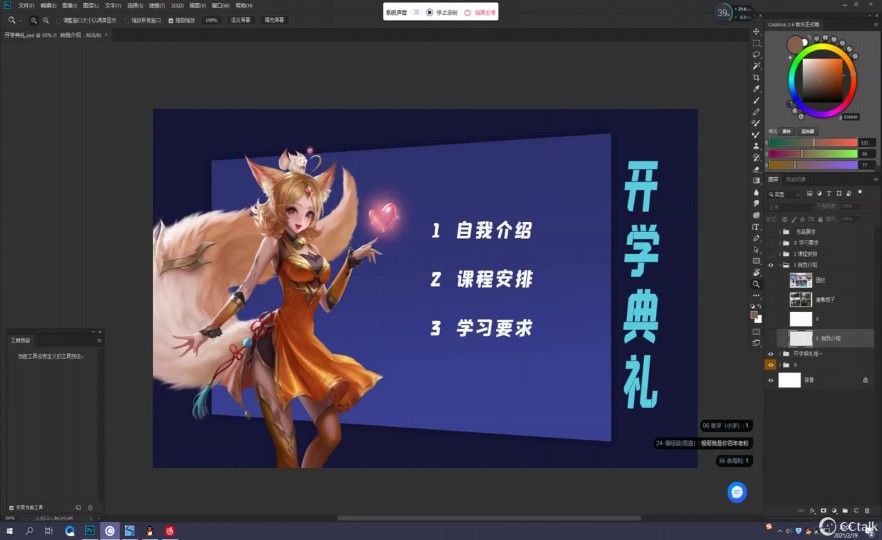Select the Horizontal Type tool
This screenshot has width=882, height=540.
(x=756, y=227)
